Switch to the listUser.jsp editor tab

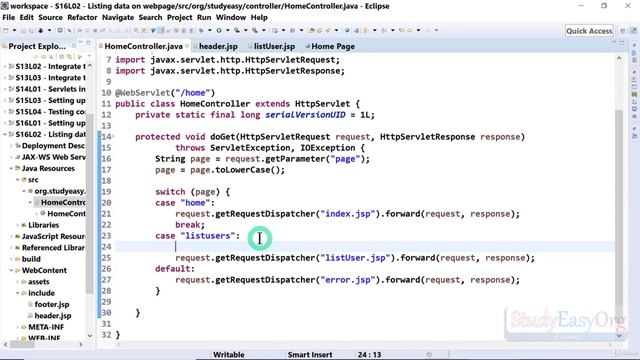click(x=274, y=46)
